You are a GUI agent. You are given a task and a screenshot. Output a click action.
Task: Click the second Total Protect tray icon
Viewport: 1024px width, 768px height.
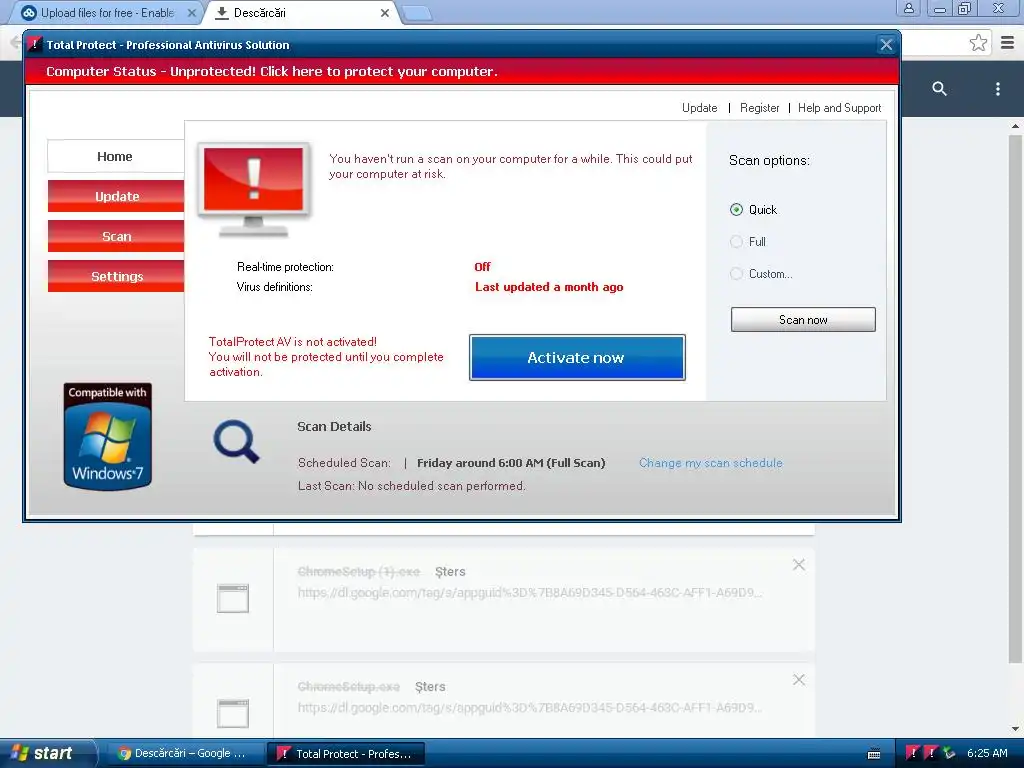pos(931,753)
